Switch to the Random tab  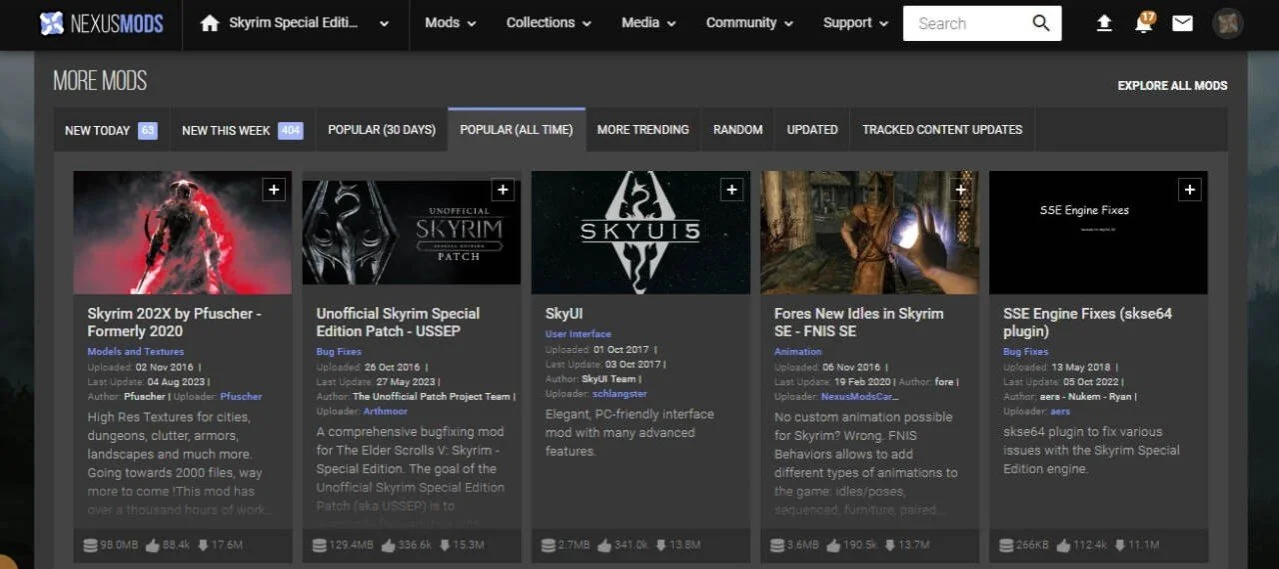pyautogui.click(x=738, y=130)
